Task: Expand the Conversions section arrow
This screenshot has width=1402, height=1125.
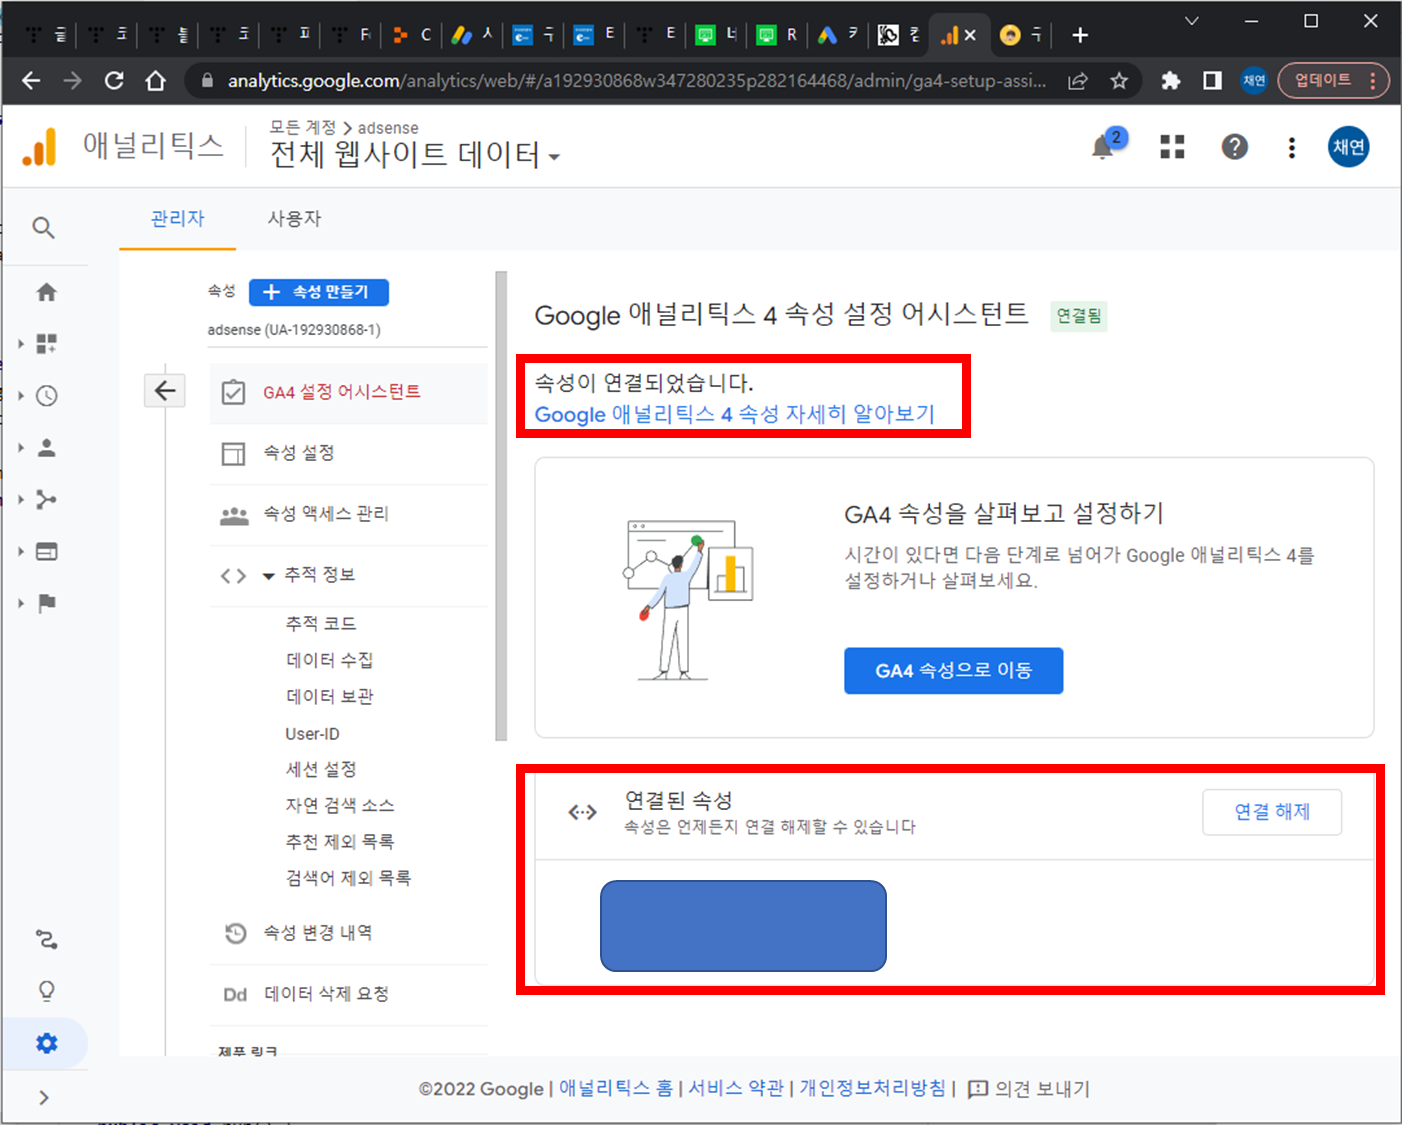Action: (x=21, y=603)
